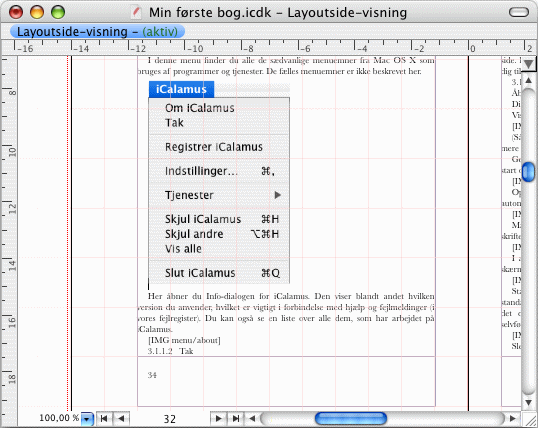Click the paragraph starting 'Her åbner du Info-dialogen'
This screenshot has width=538, height=428.
286,313
